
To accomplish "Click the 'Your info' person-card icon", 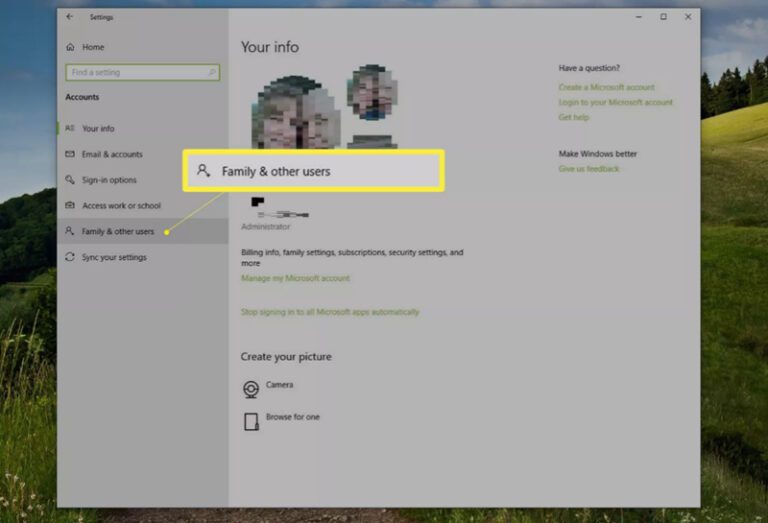I will [70, 128].
